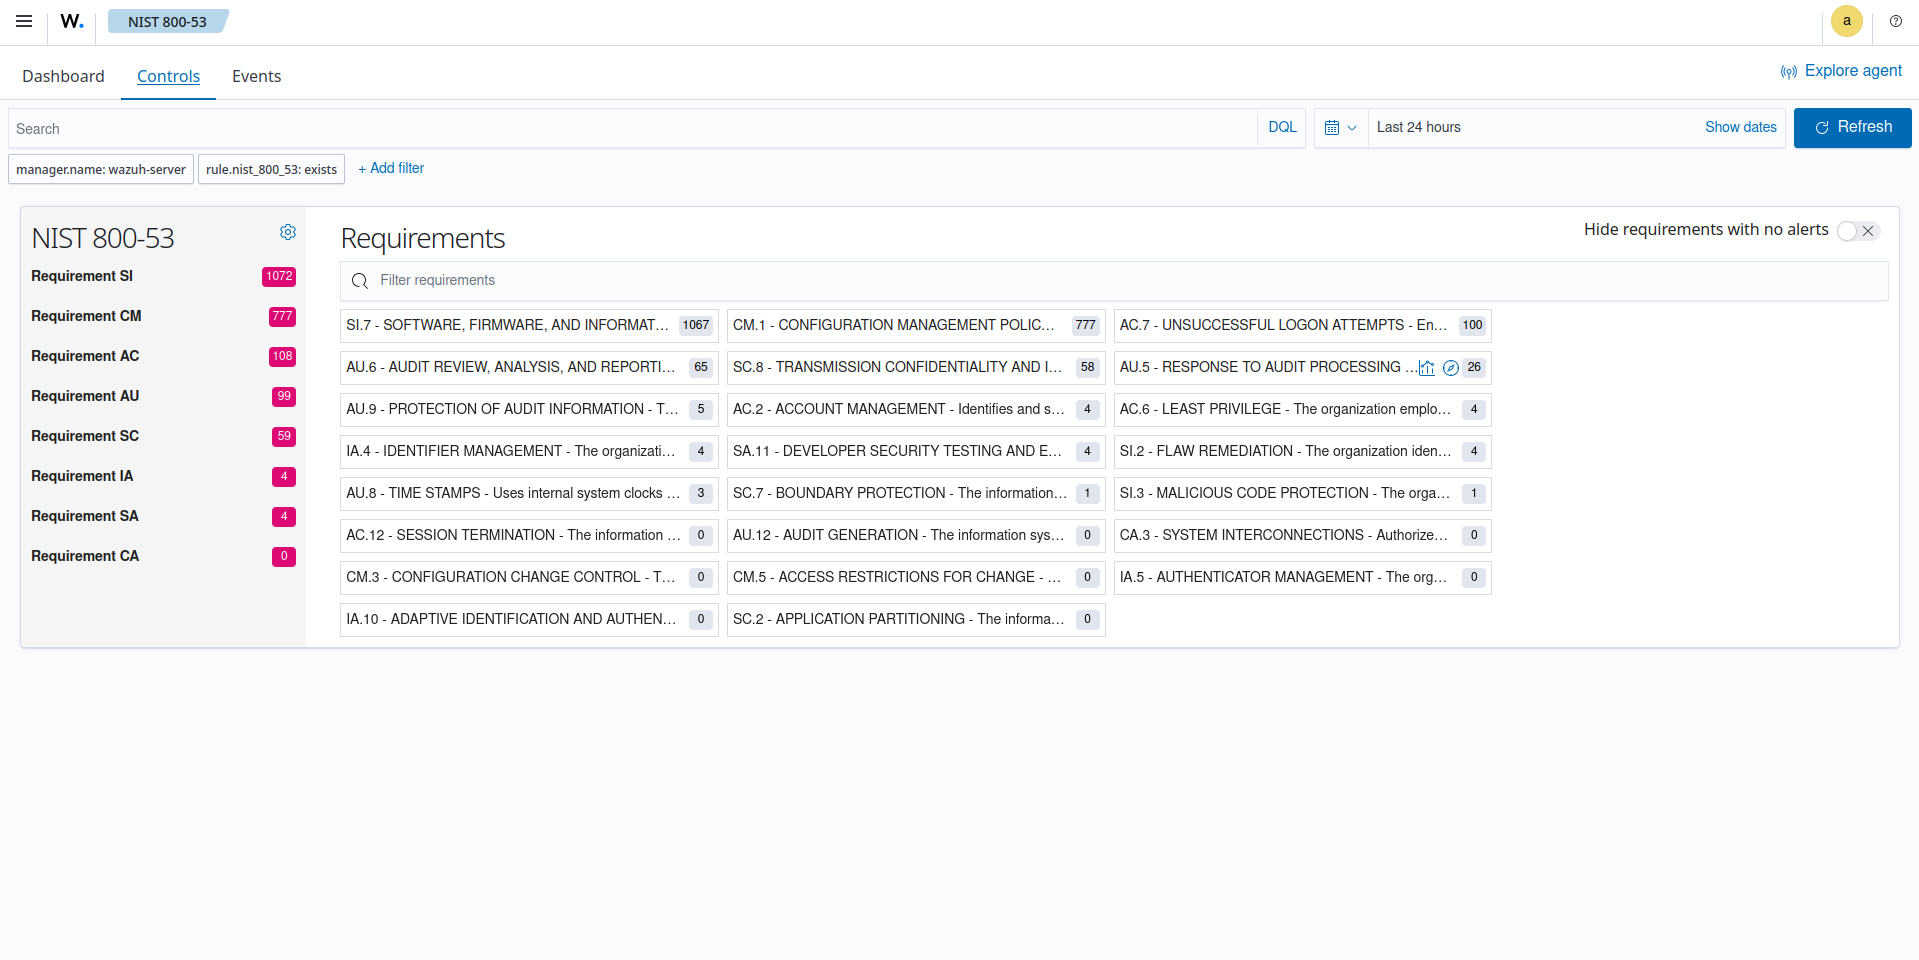Viewport: 1919px width, 960px height.
Task: Open the user avatar account menu
Action: (1846, 21)
